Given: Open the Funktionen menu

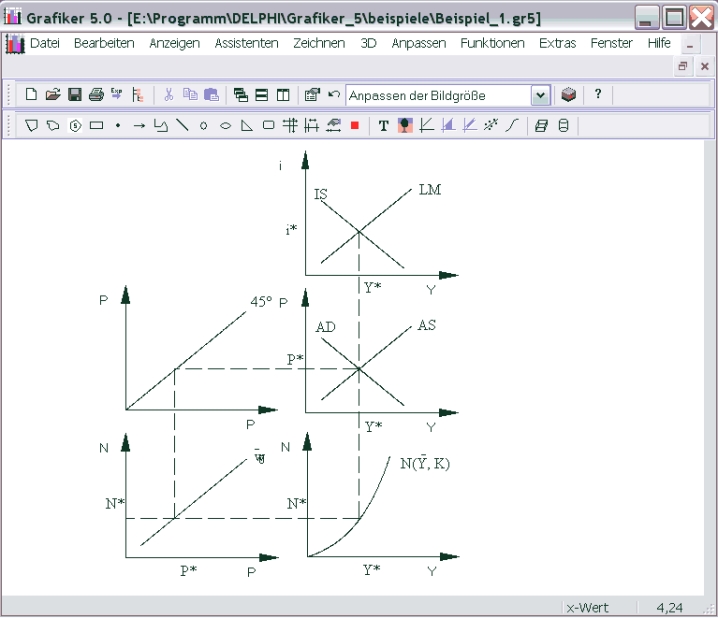Looking at the screenshot, I should 492,44.
